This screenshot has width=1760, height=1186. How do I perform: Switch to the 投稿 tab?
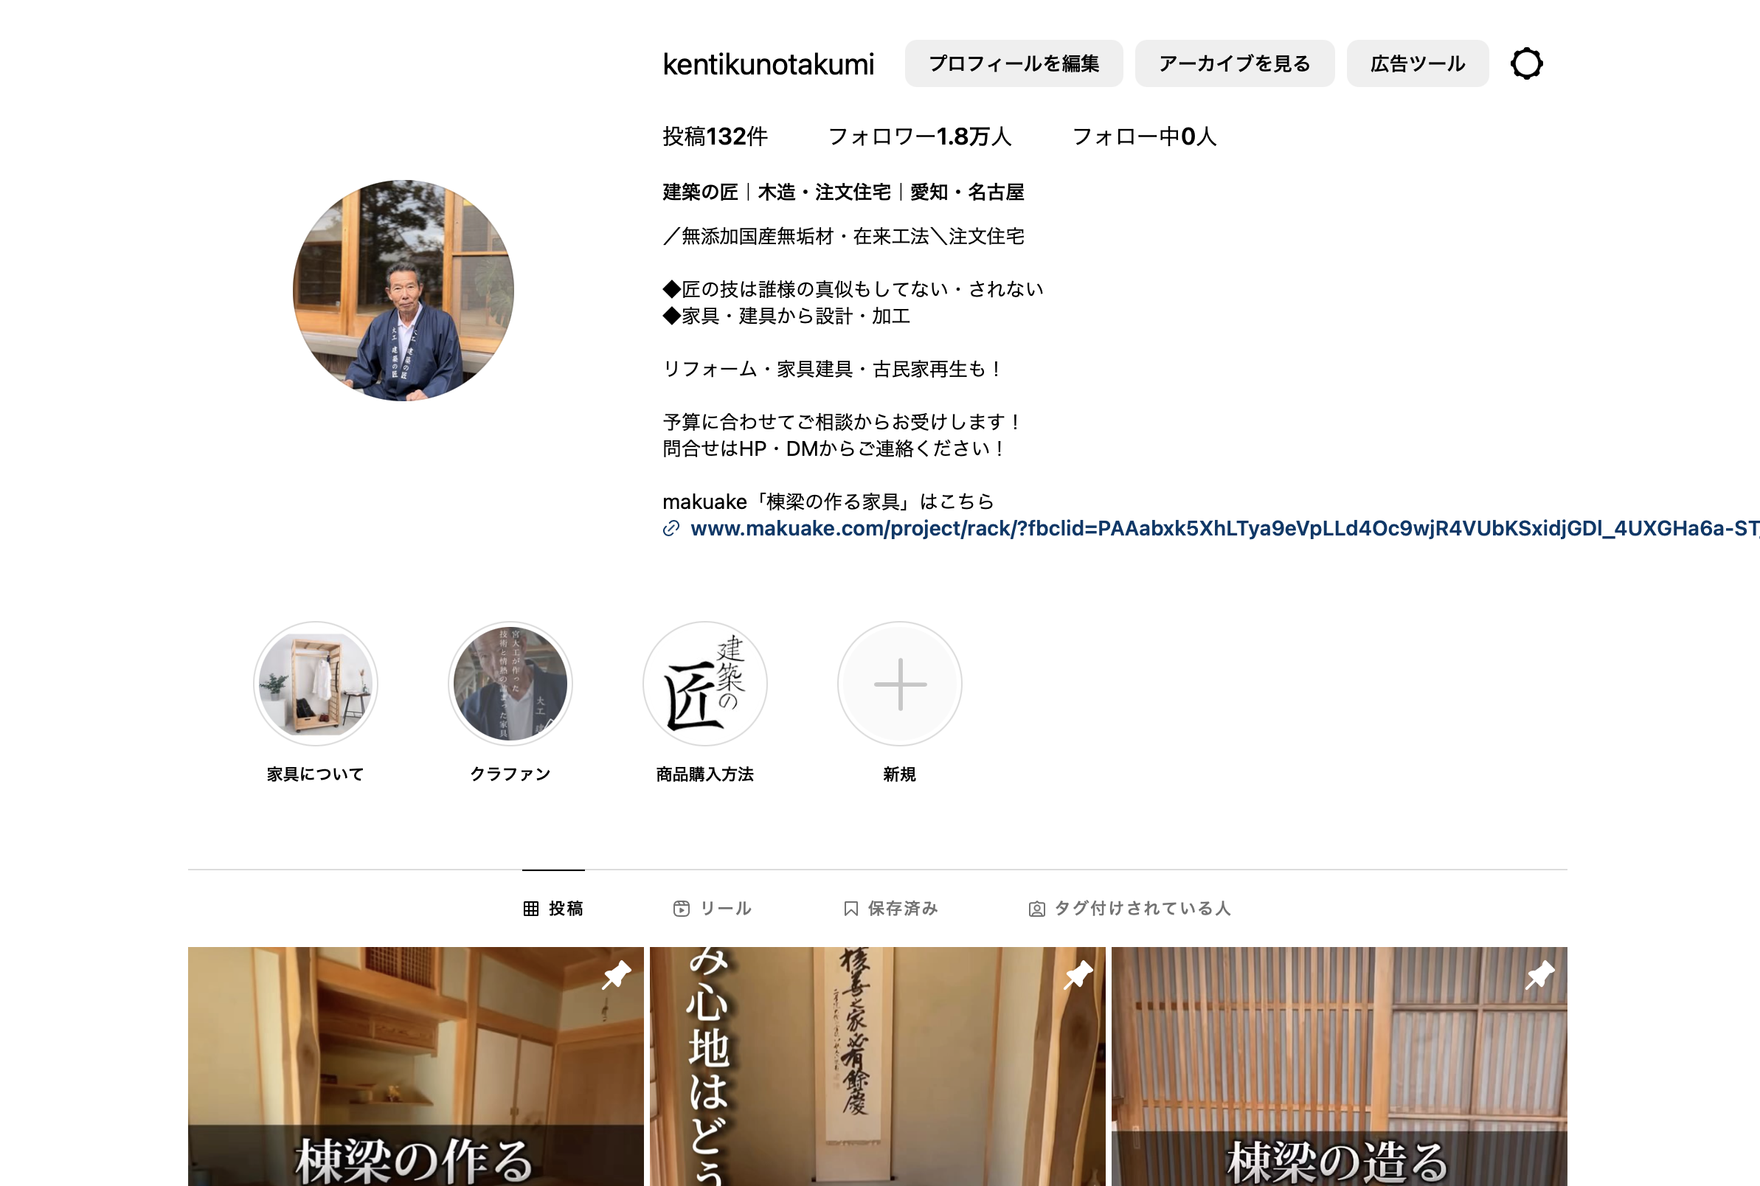[x=553, y=908]
